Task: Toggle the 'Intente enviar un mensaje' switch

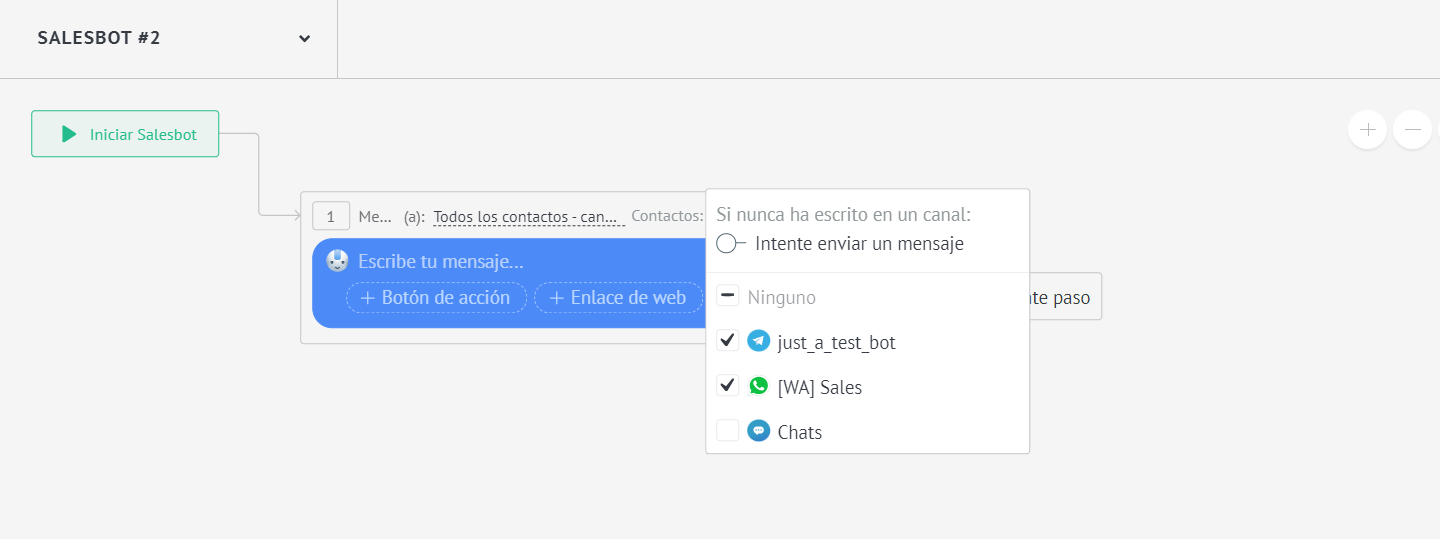Action: click(x=732, y=243)
